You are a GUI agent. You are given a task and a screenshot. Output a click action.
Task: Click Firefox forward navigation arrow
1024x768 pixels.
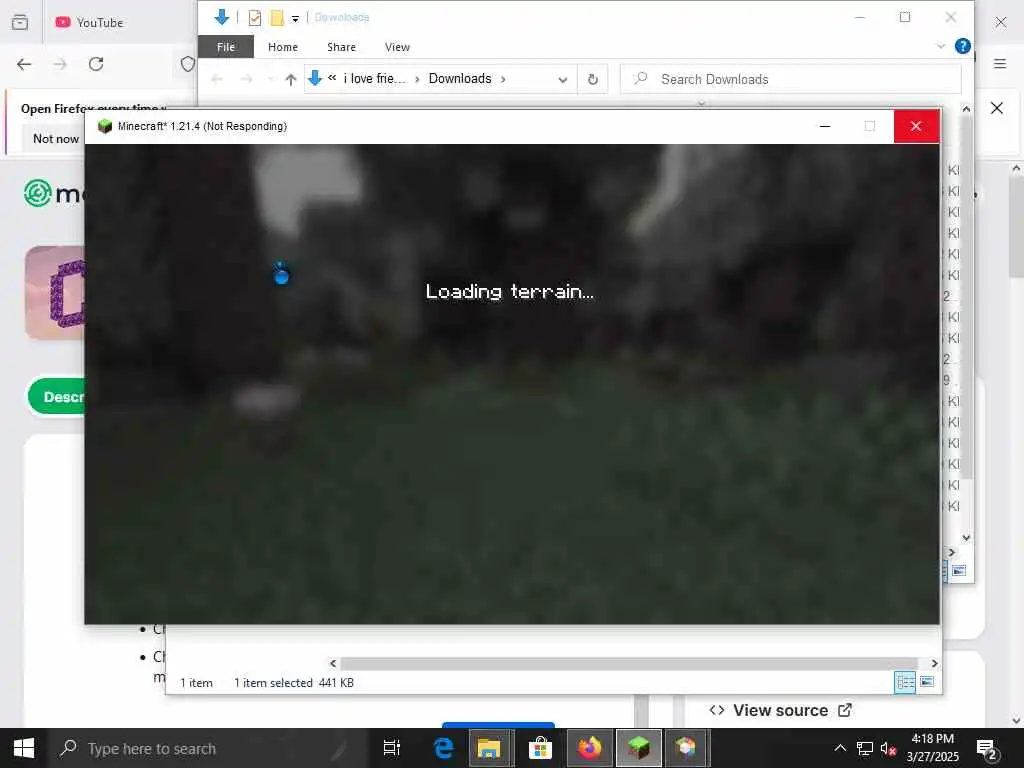(x=60, y=64)
